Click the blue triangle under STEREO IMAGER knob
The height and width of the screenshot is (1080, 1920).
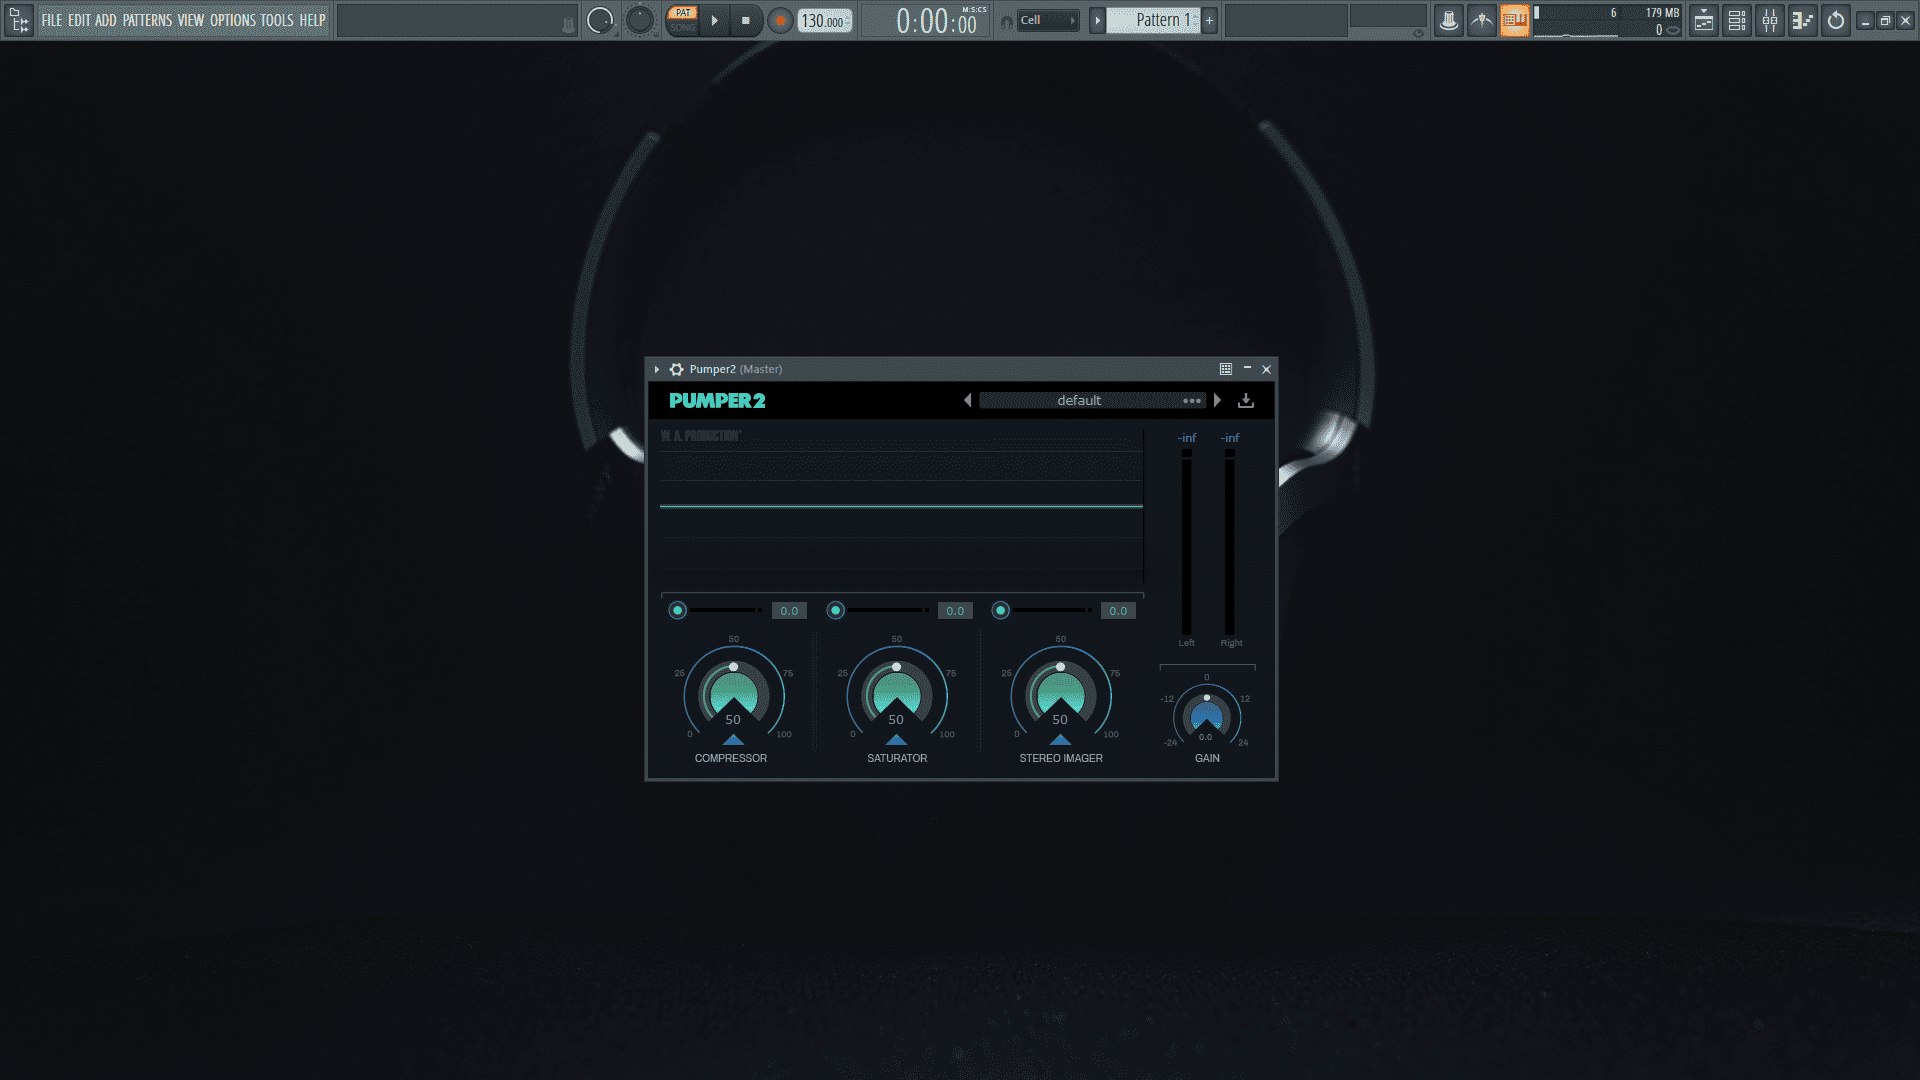pos(1060,740)
